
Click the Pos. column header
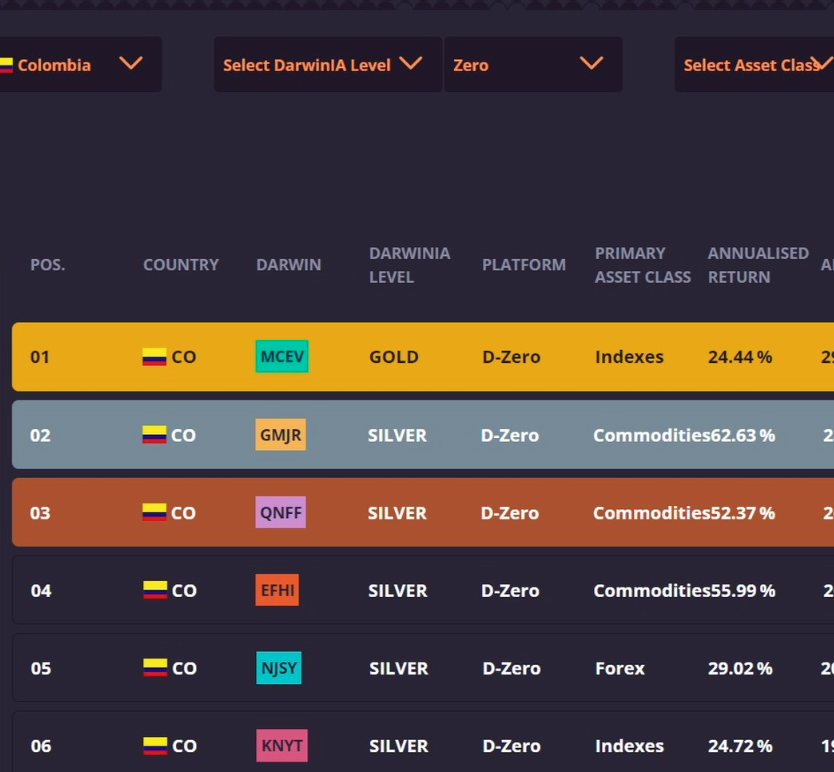[47, 265]
